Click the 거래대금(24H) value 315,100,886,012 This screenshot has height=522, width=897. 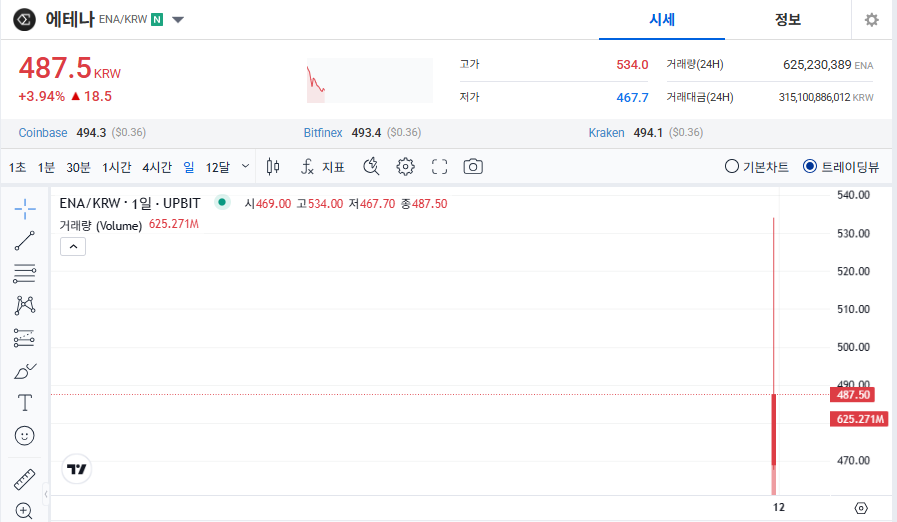814,97
